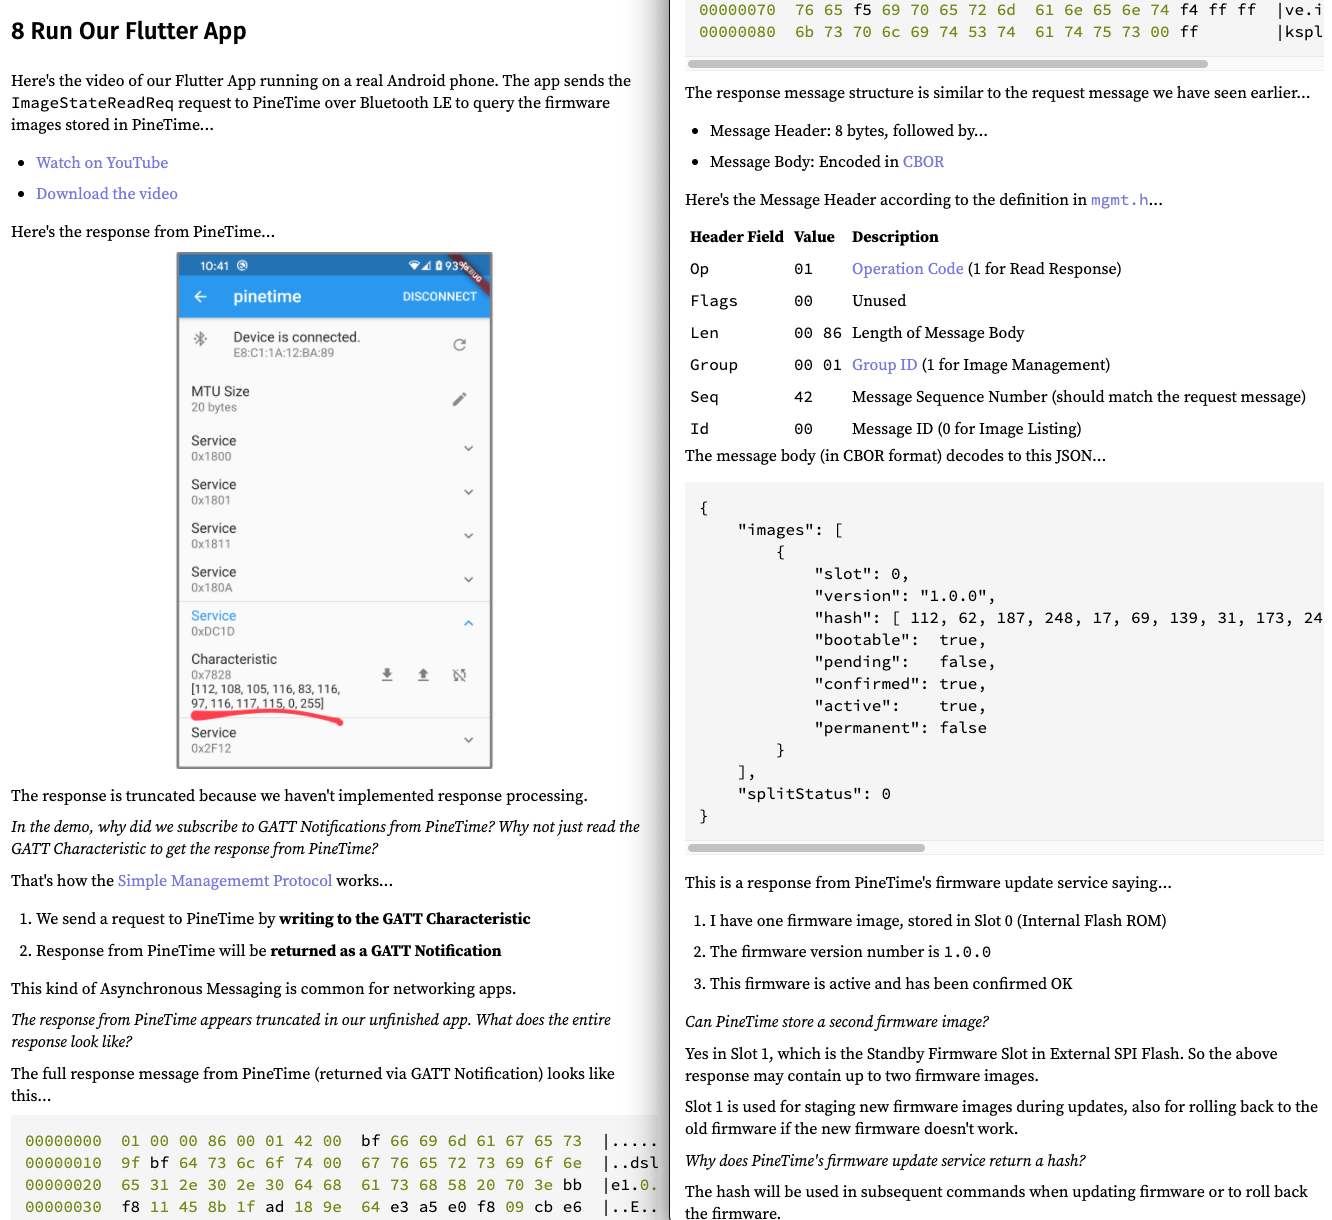Click the Bluetooth icon beside the device address
This screenshot has width=1332, height=1220.
[201, 339]
